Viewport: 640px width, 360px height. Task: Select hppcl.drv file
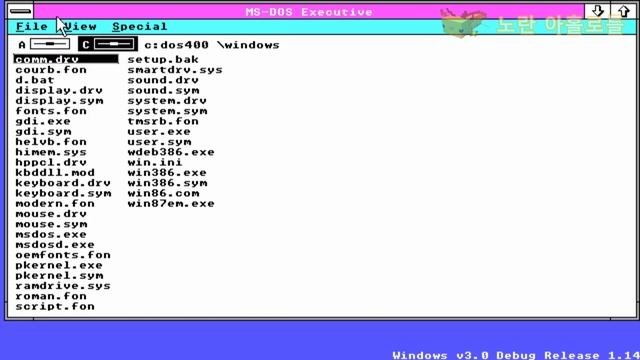[51, 162]
